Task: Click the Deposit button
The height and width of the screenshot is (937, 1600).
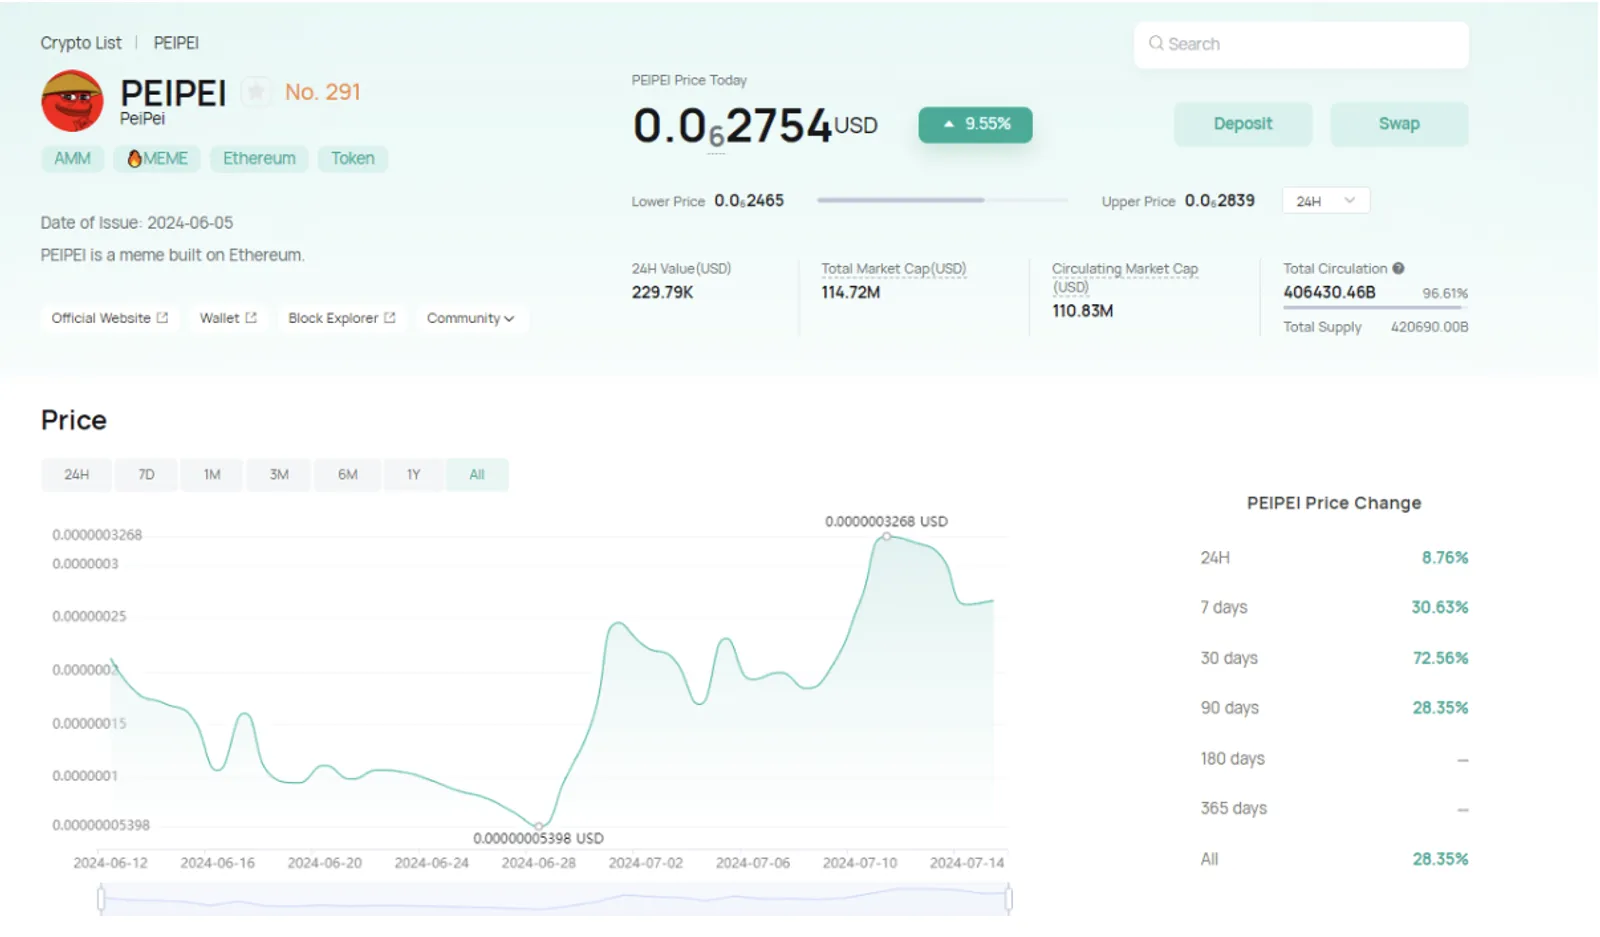Action: point(1243,124)
